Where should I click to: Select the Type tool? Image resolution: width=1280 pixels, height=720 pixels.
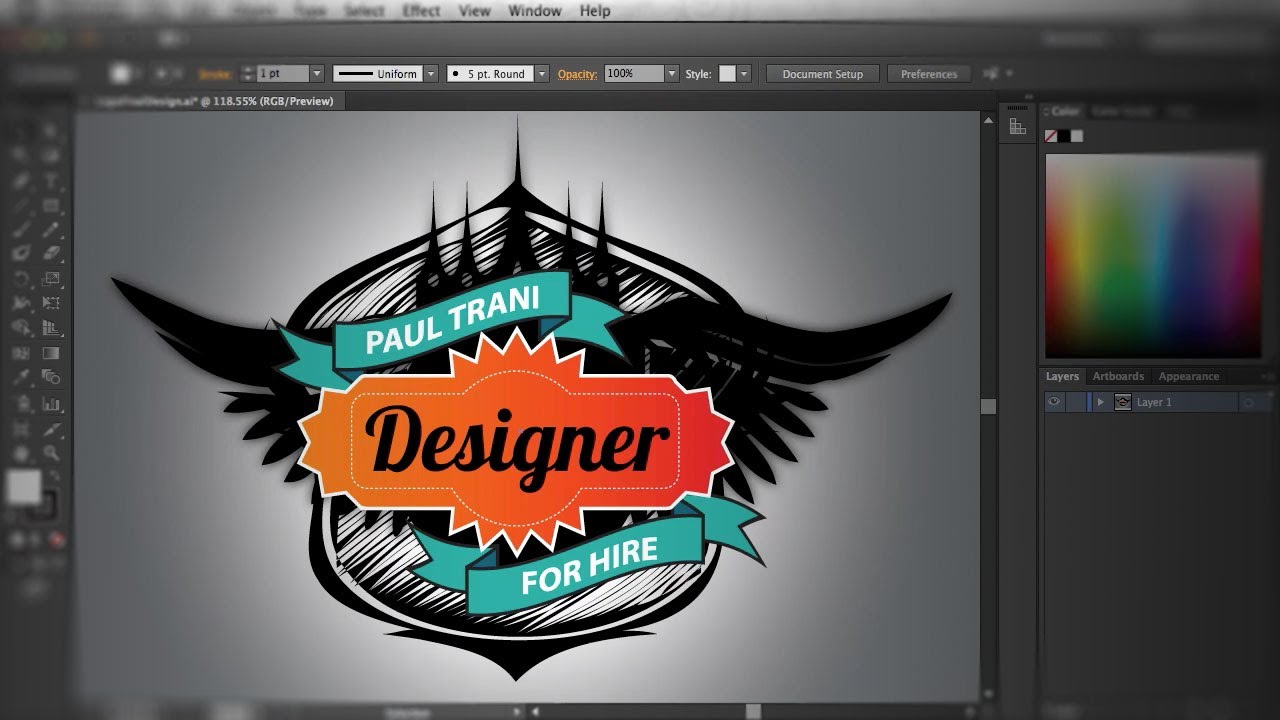pyautogui.click(x=51, y=182)
